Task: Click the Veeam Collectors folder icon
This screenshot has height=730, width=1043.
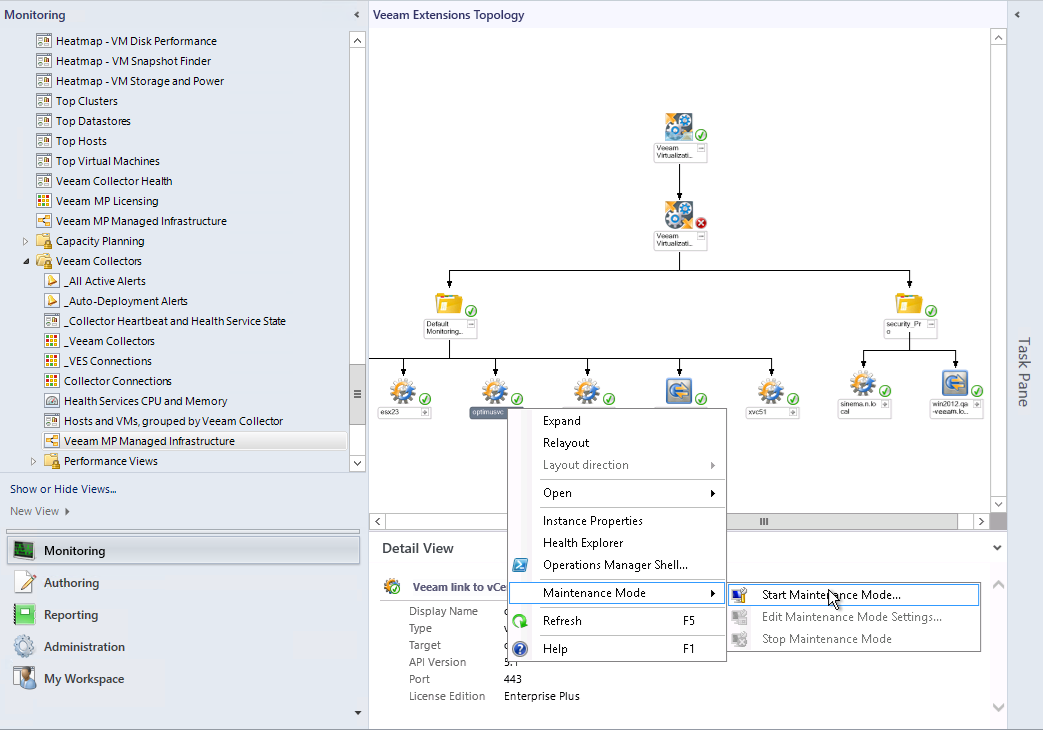Action: tap(44, 261)
